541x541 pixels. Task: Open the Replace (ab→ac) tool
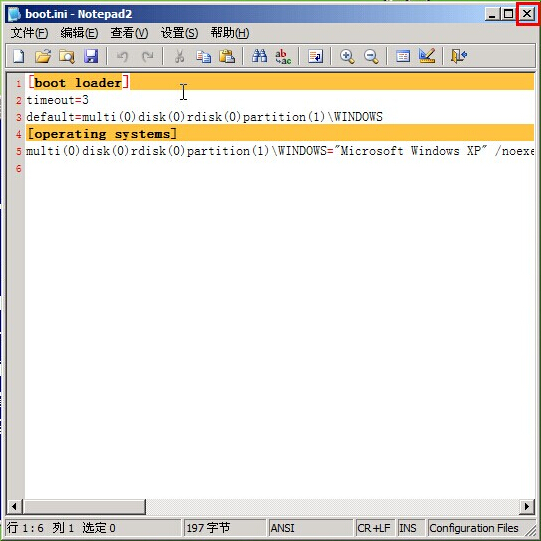(x=283, y=56)
